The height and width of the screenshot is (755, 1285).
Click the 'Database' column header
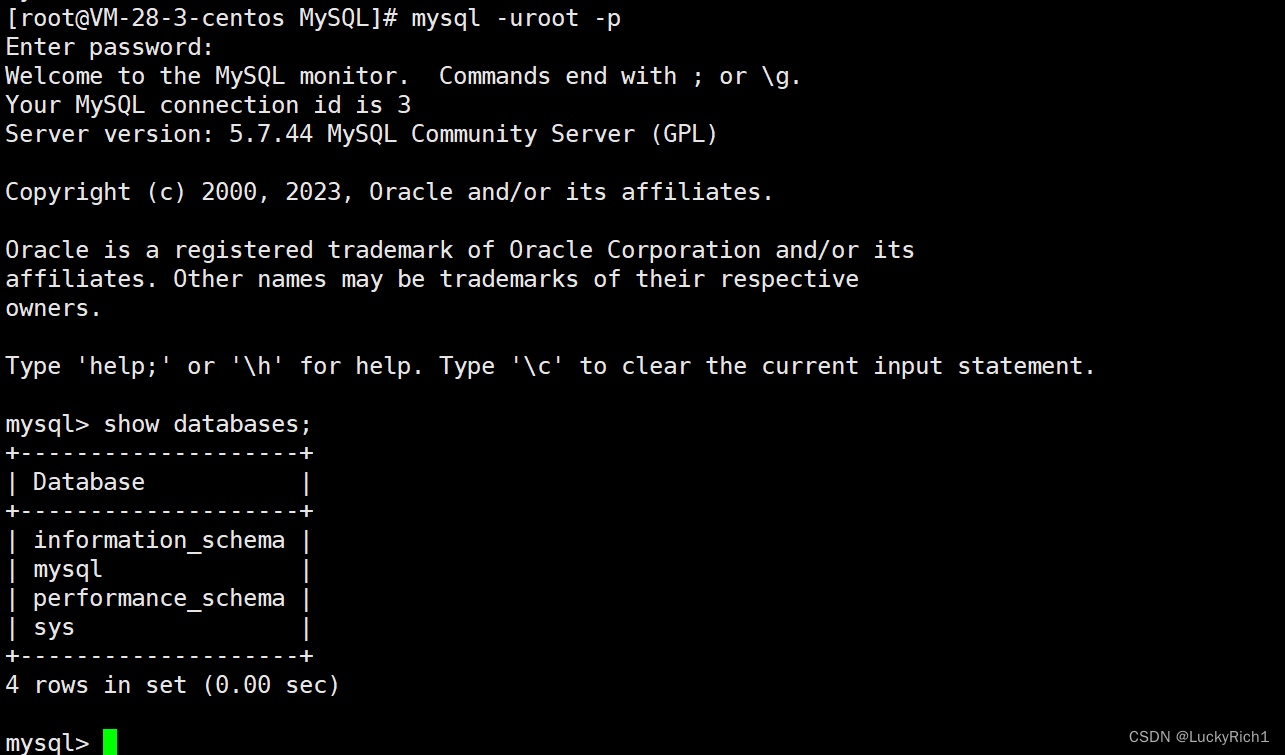coord(89,482)
